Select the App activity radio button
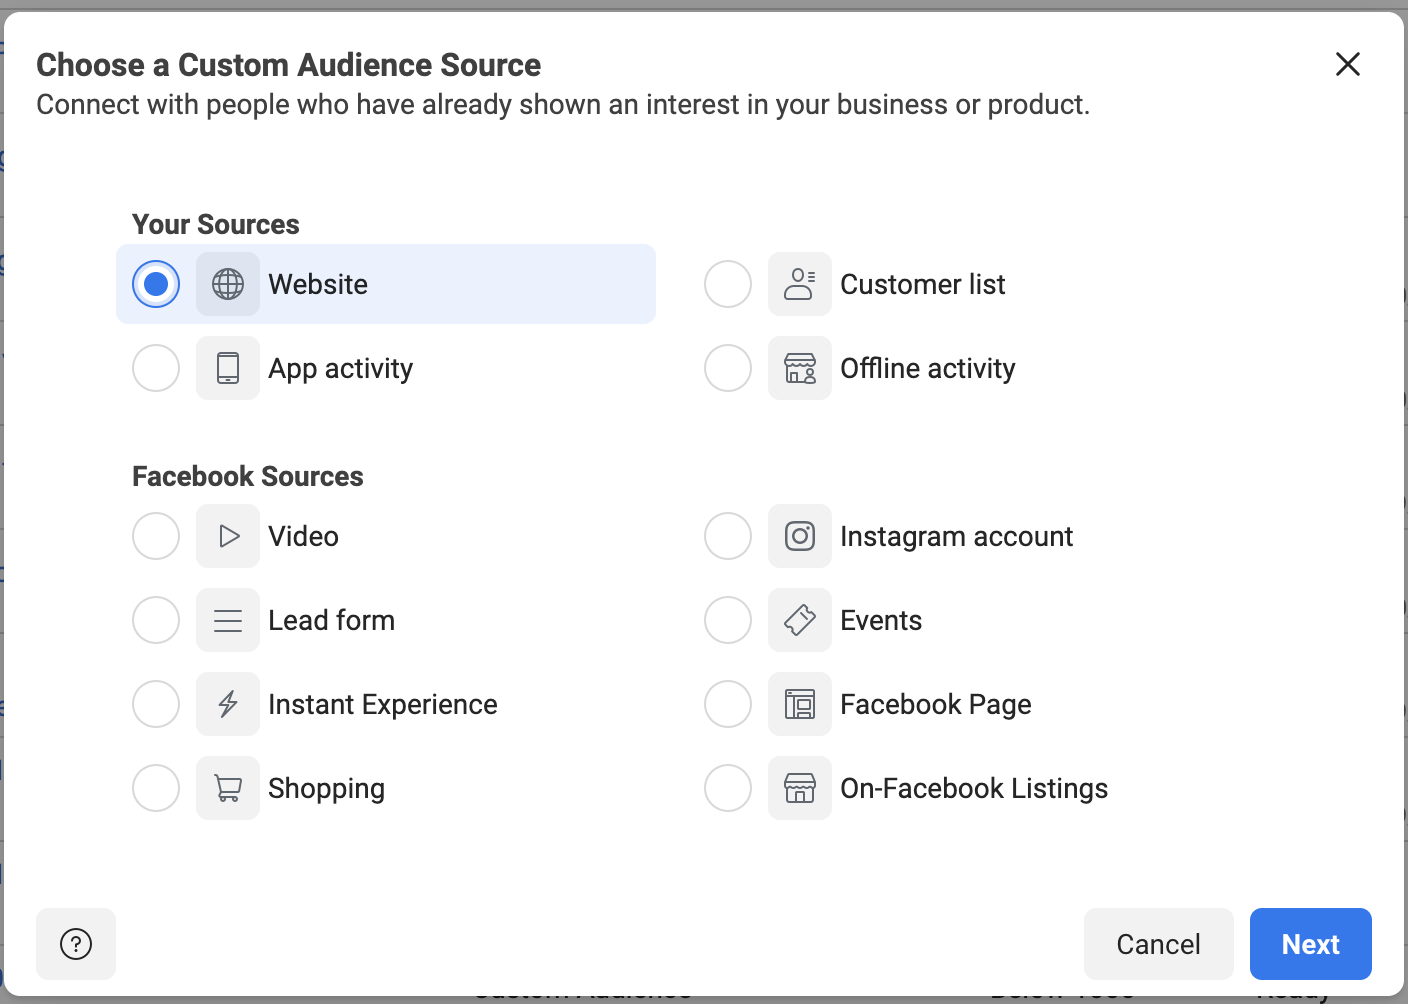This screenshot has height=1004, width=1408. click(156, 368)
